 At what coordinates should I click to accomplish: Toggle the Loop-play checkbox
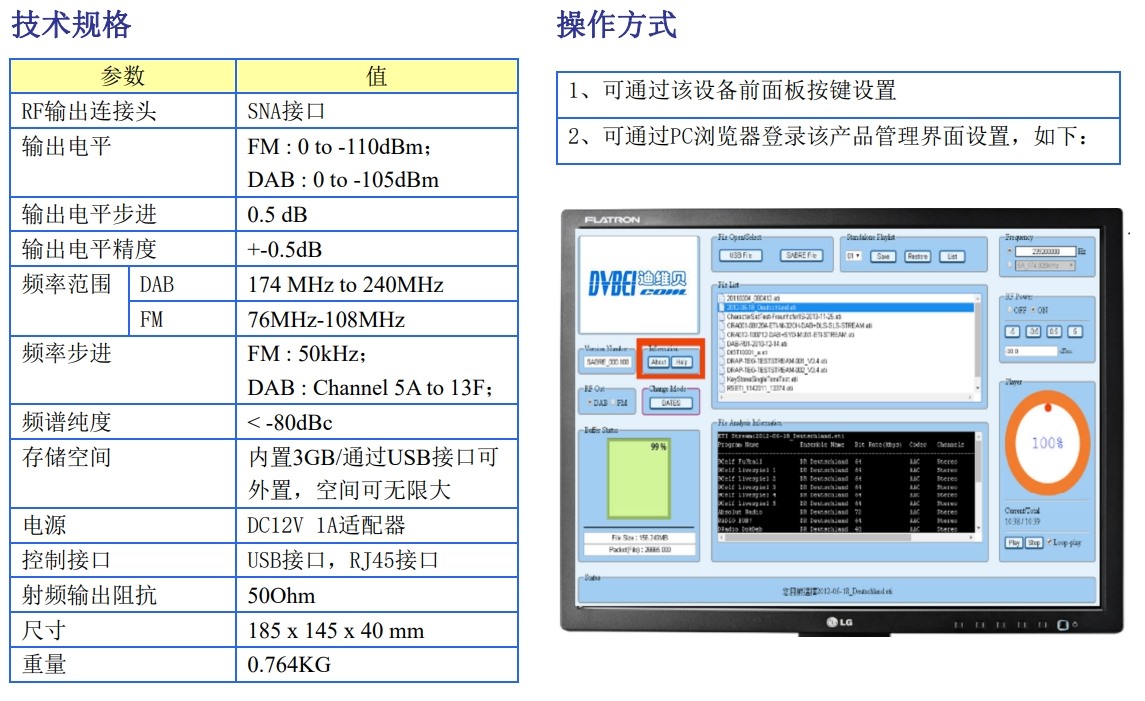1049,543
